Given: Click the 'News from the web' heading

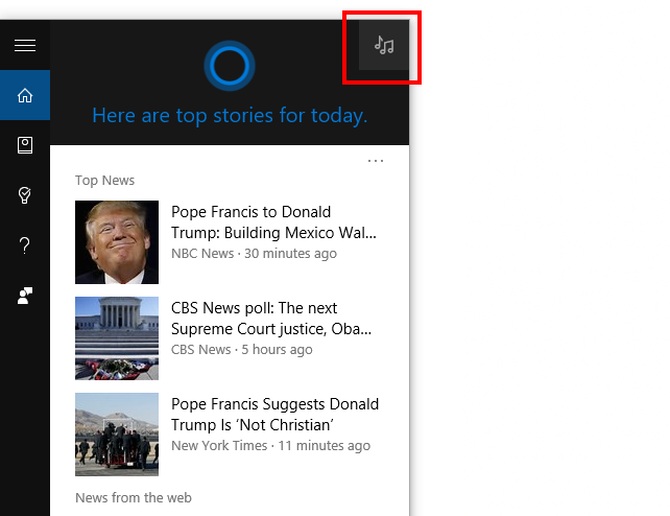Looking at the screenshot, I should pyautogui.click(x=133, y=498).
